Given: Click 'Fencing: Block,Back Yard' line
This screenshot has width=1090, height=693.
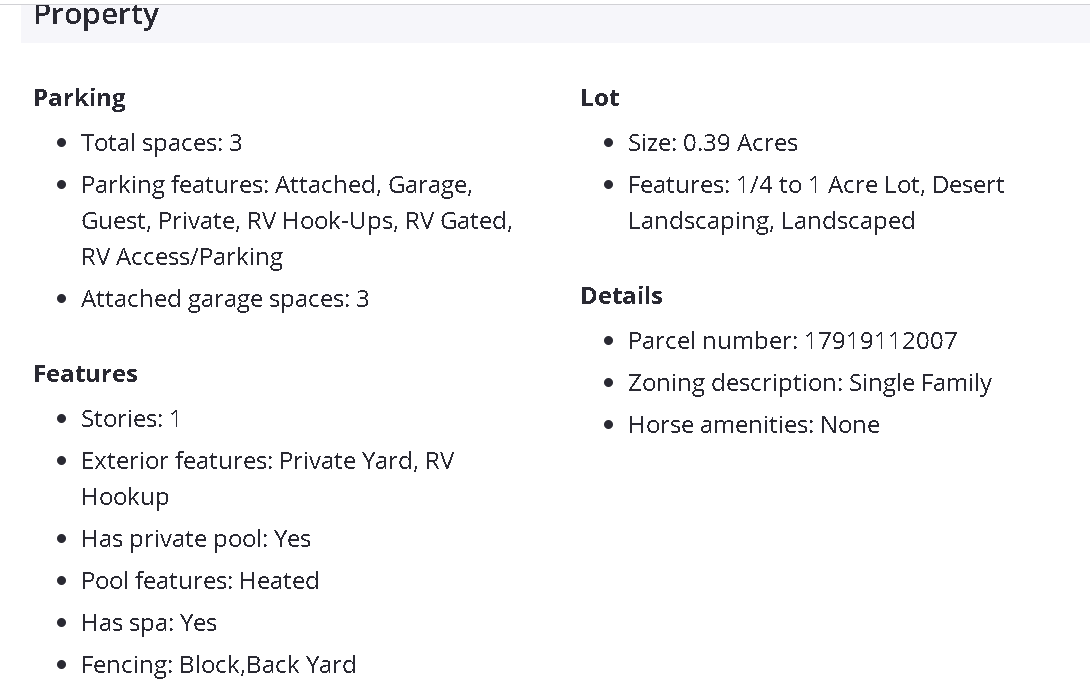Looking at the screenshot, I should 218,665.
